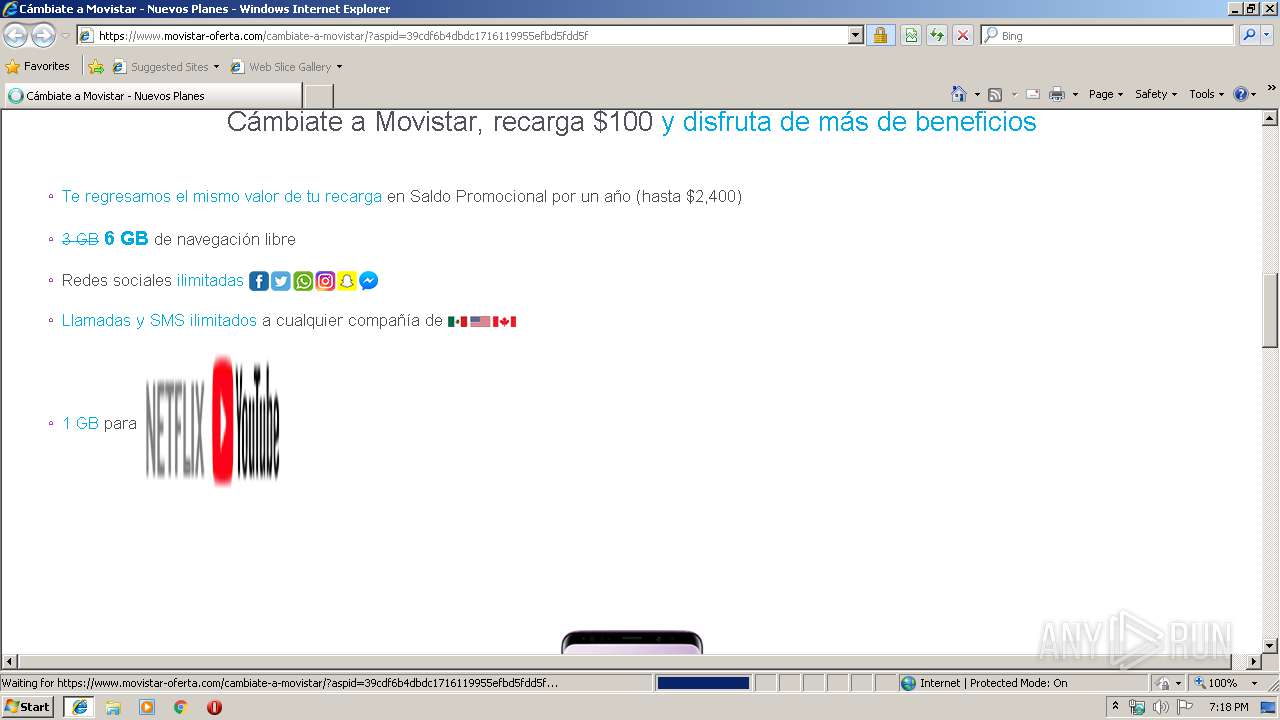Open the address bar URL dropdown
The width and height of the screenshot is (1280, 720).
coord(855,35)
